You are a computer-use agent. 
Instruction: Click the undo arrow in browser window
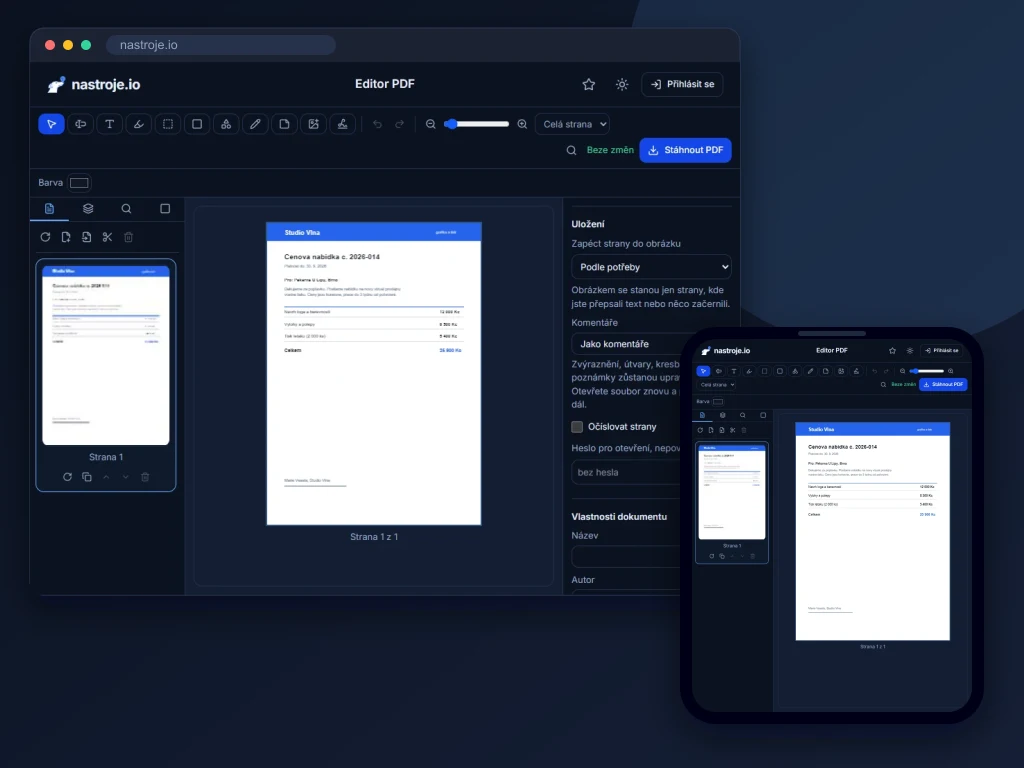(x=377, y=124)
